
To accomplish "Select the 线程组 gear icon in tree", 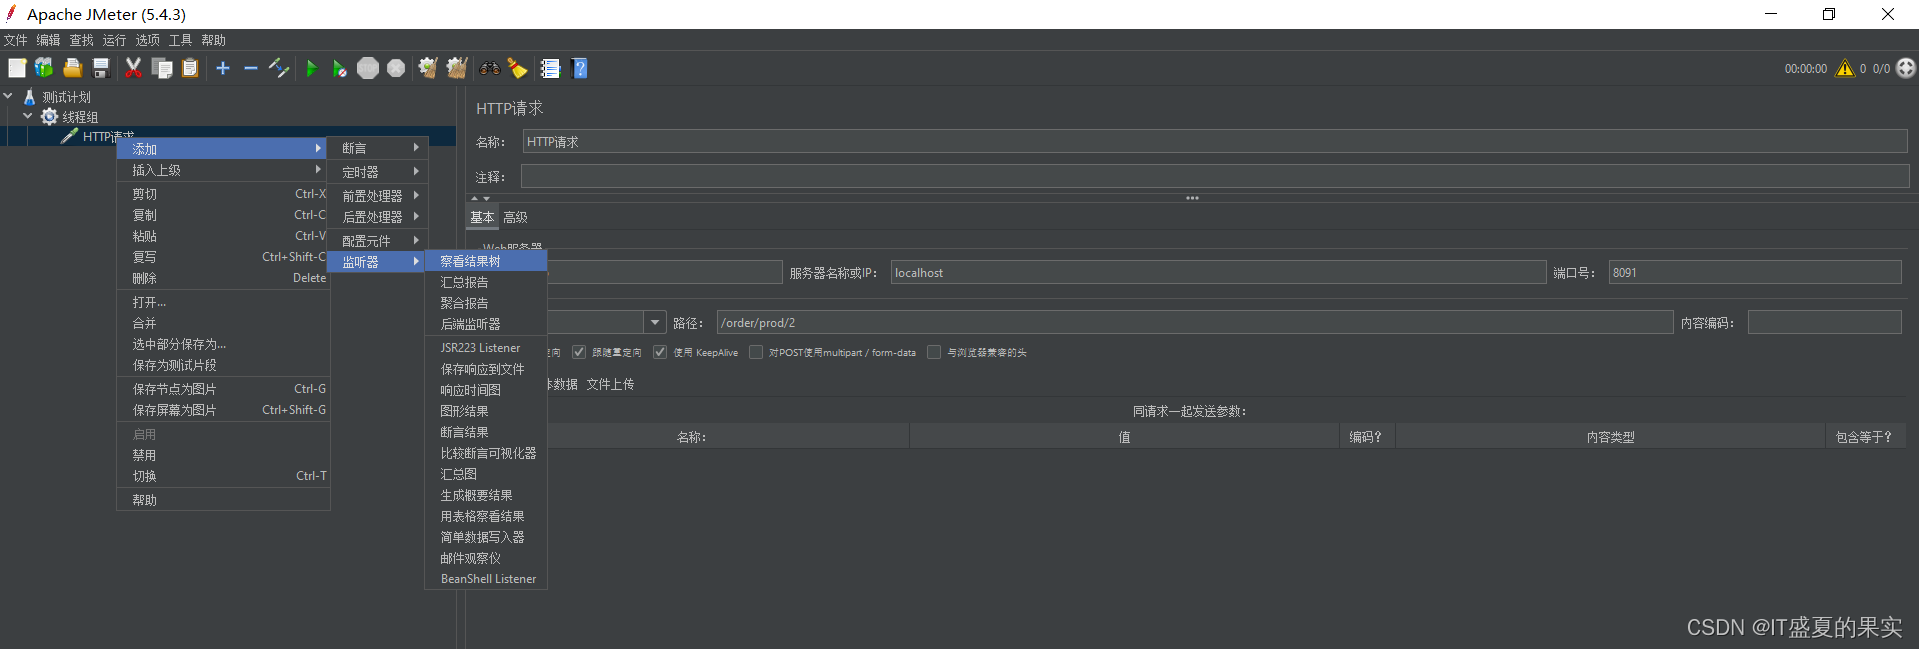I will pyautogui.click(x=49, y=117).
